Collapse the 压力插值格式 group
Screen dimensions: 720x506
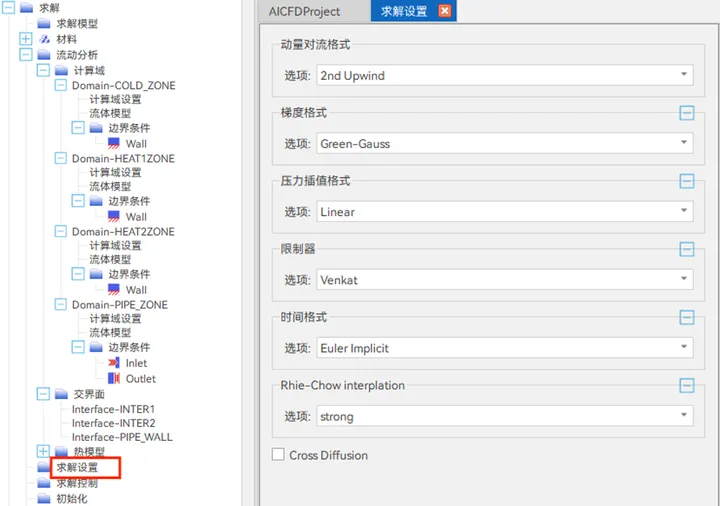[686, 181]
